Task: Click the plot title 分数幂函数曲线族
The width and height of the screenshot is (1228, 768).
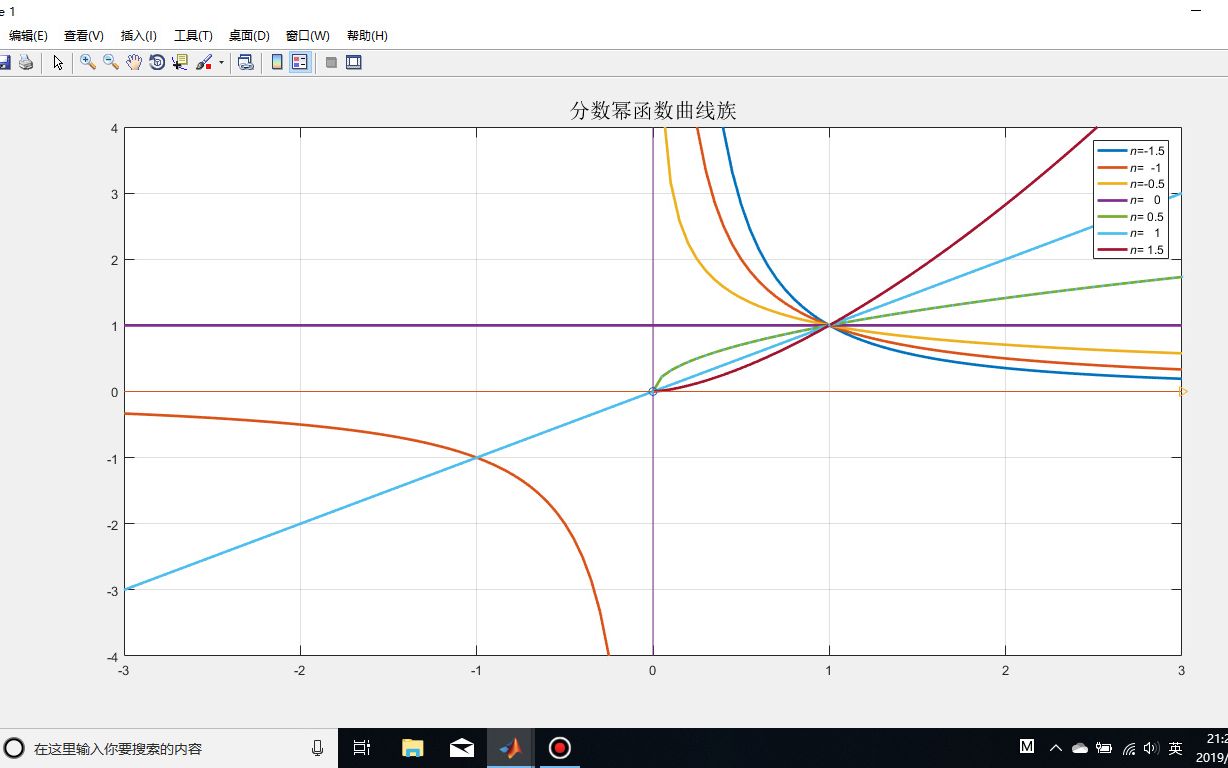Action: (653, 110)
